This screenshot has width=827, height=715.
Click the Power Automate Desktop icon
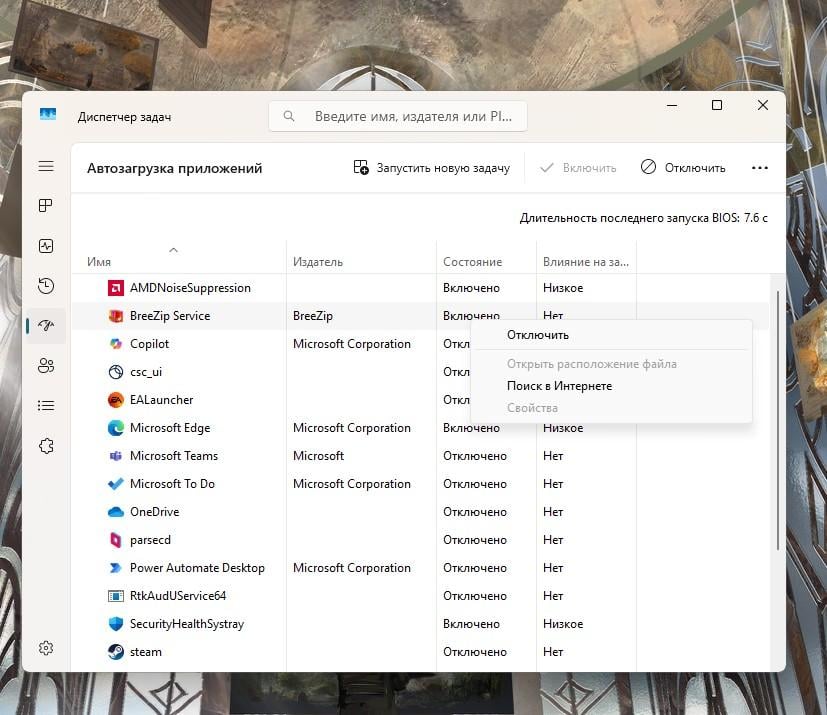tap(116, 568)
